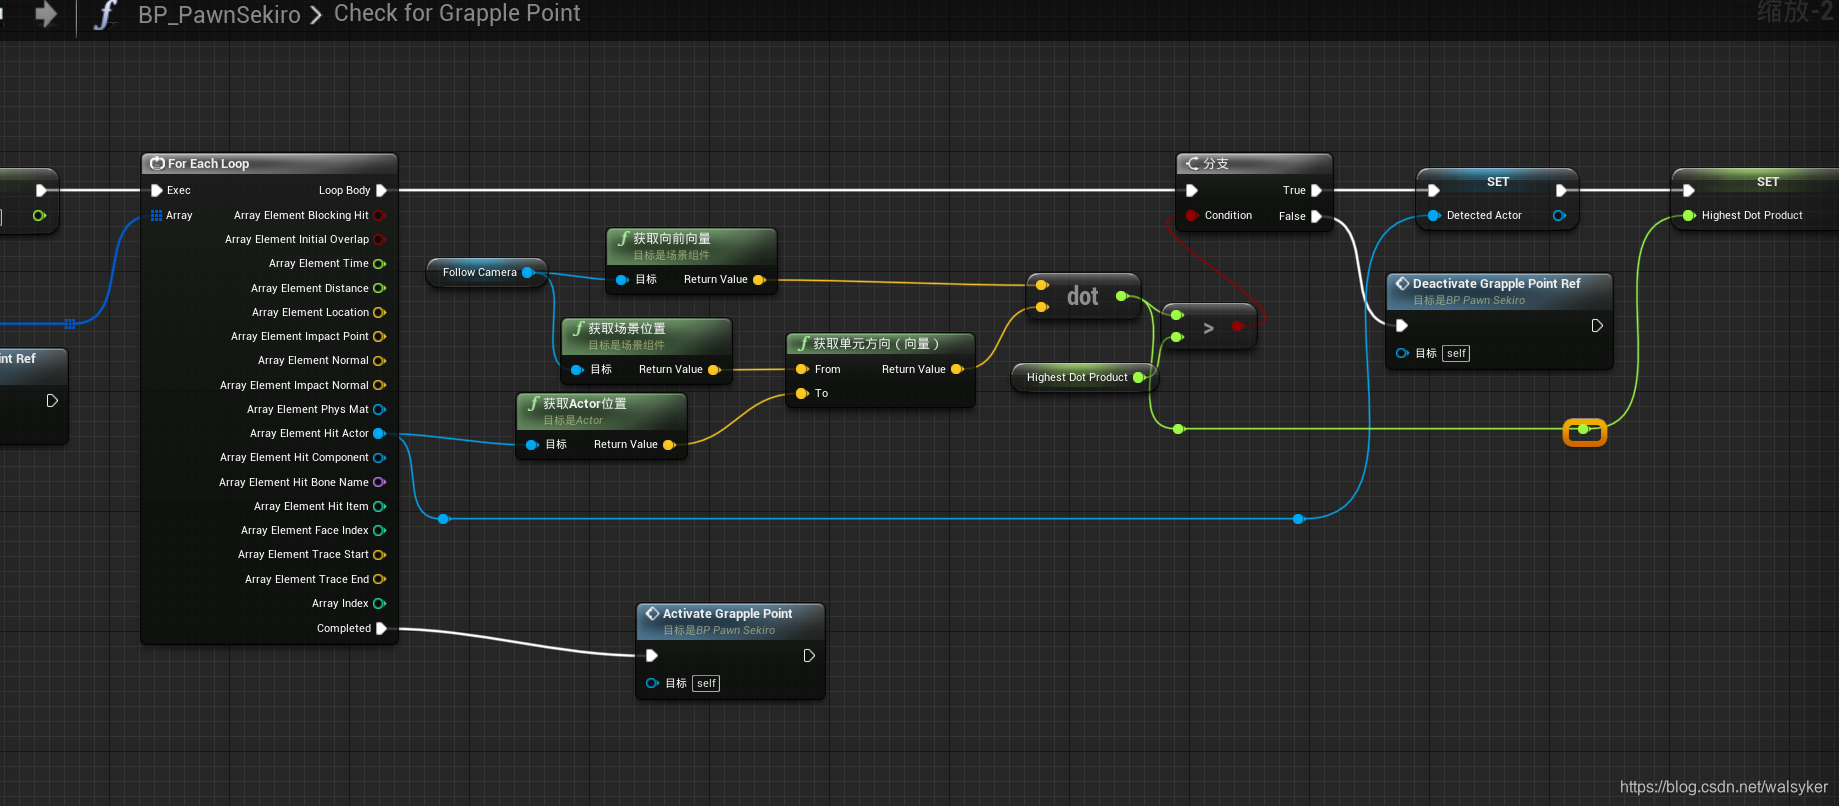
Task: Click the Array Element Hit Component pin
Action: coord(380,457)
